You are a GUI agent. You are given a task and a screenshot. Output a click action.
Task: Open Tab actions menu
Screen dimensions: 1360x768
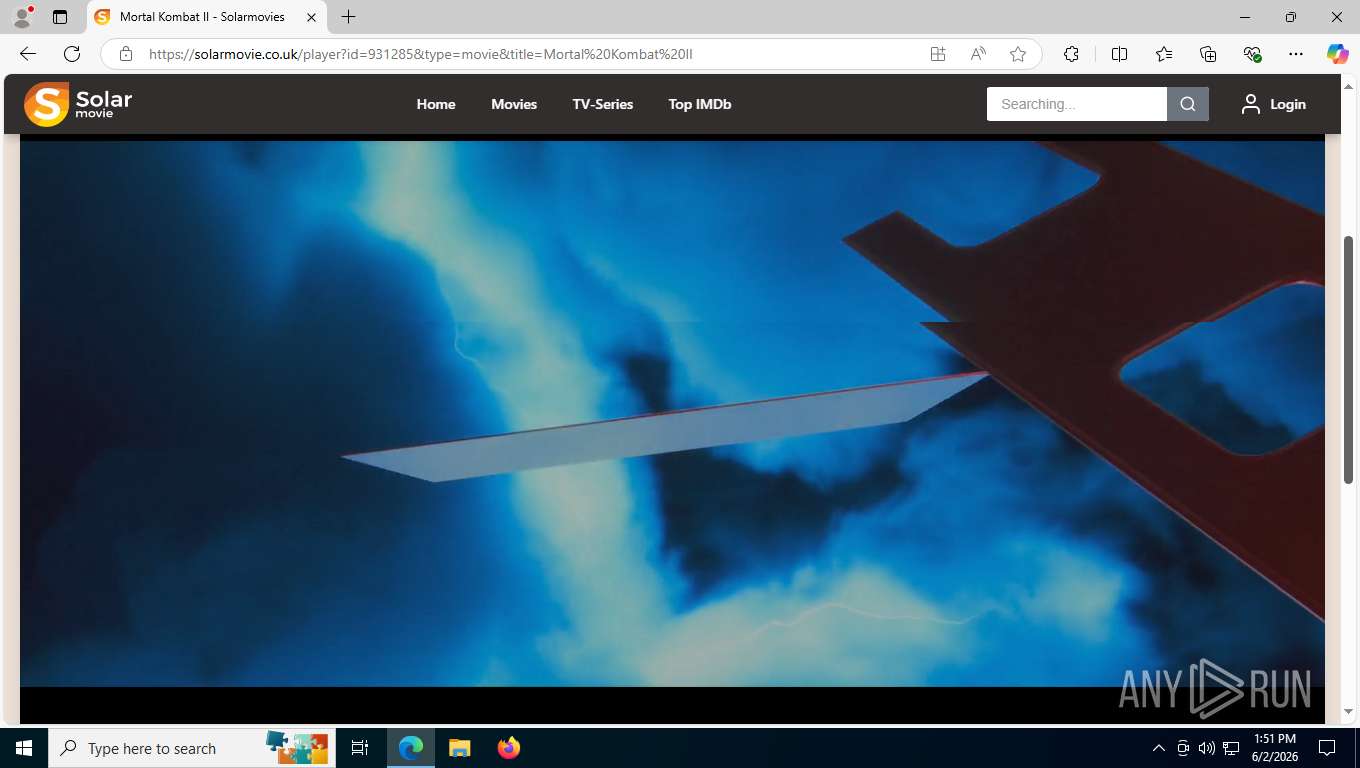pyautogui.click(x=60, y=17)
